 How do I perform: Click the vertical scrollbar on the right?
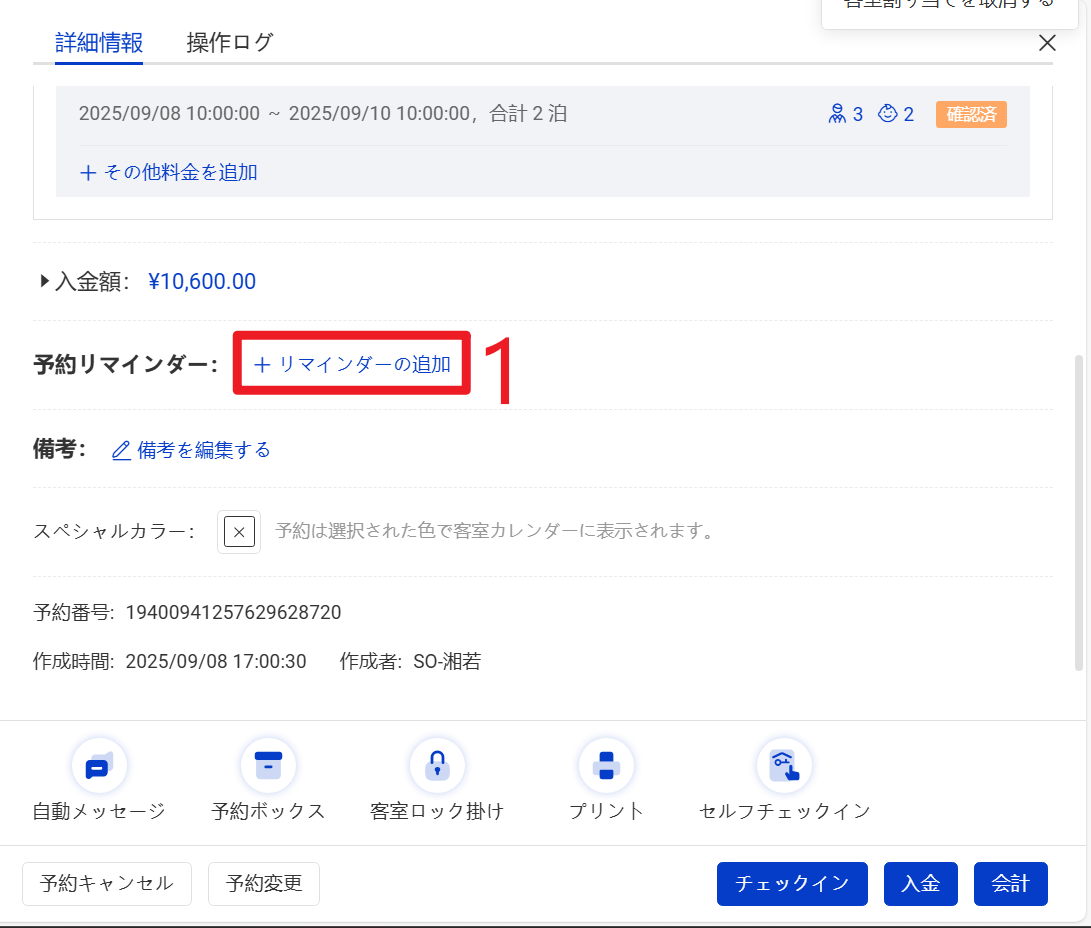(x=1078, y=510)
